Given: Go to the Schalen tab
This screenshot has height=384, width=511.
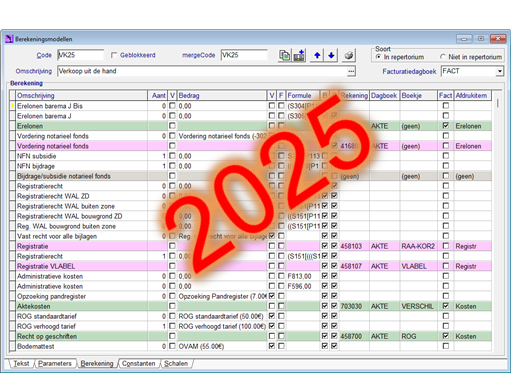Looking at the screenshot, I should pyautogui.click(x=176, y=363).
